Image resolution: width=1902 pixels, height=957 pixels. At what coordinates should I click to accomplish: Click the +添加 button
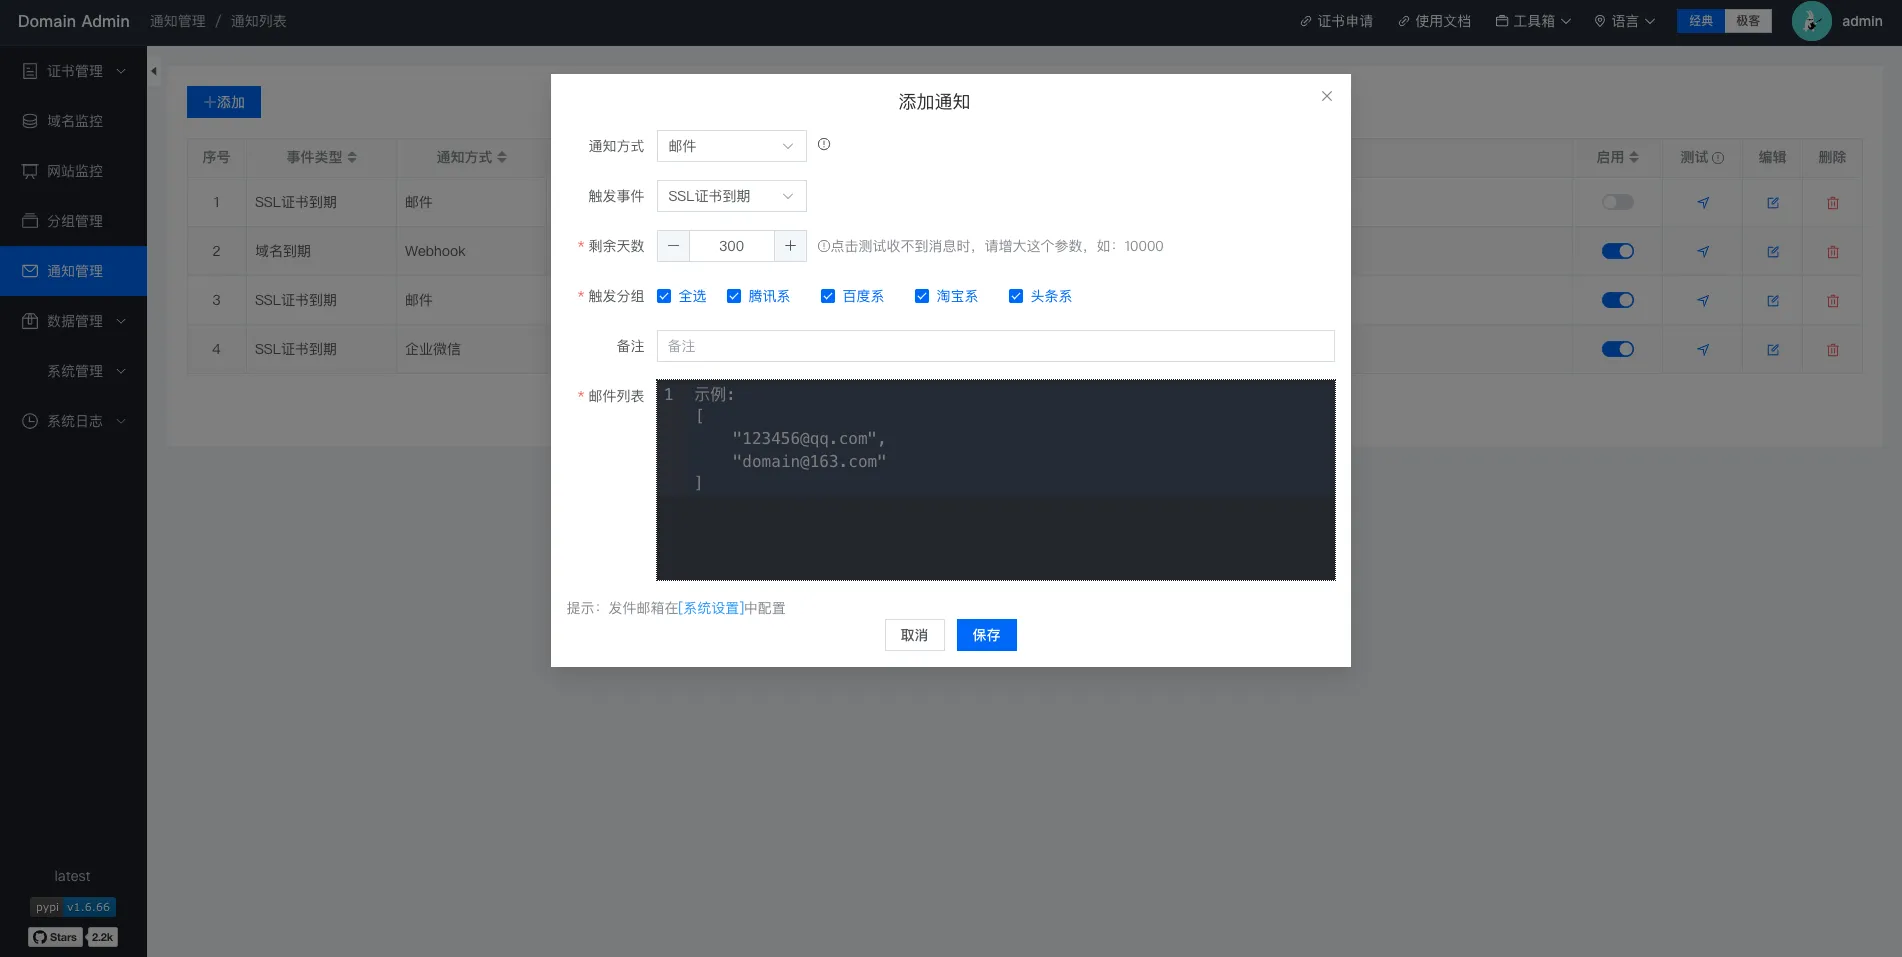tap(224, 102)
